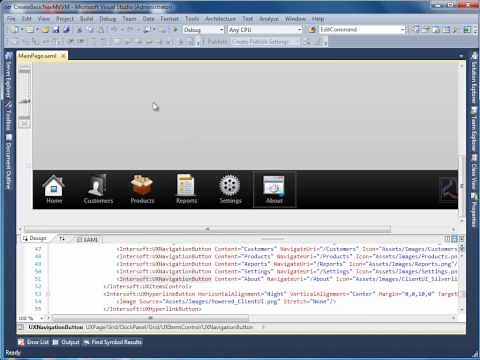Click the Home navigation button in designer
Viewport: 480px width, 360px height.
tap(54, 189)
